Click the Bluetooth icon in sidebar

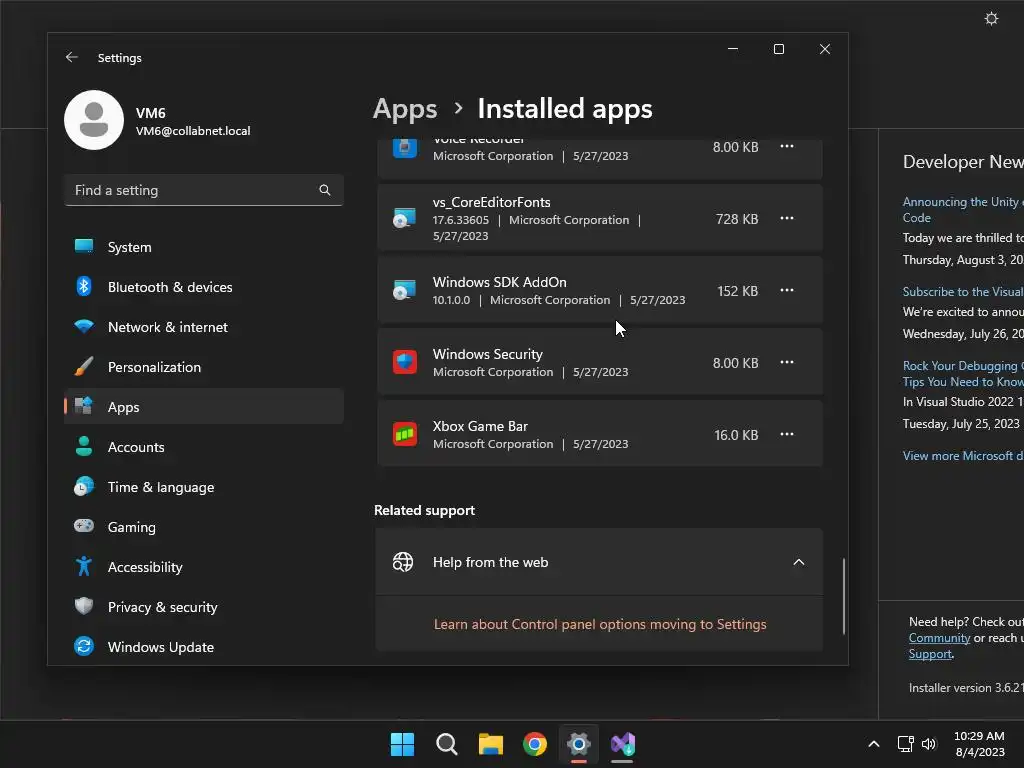84,286
